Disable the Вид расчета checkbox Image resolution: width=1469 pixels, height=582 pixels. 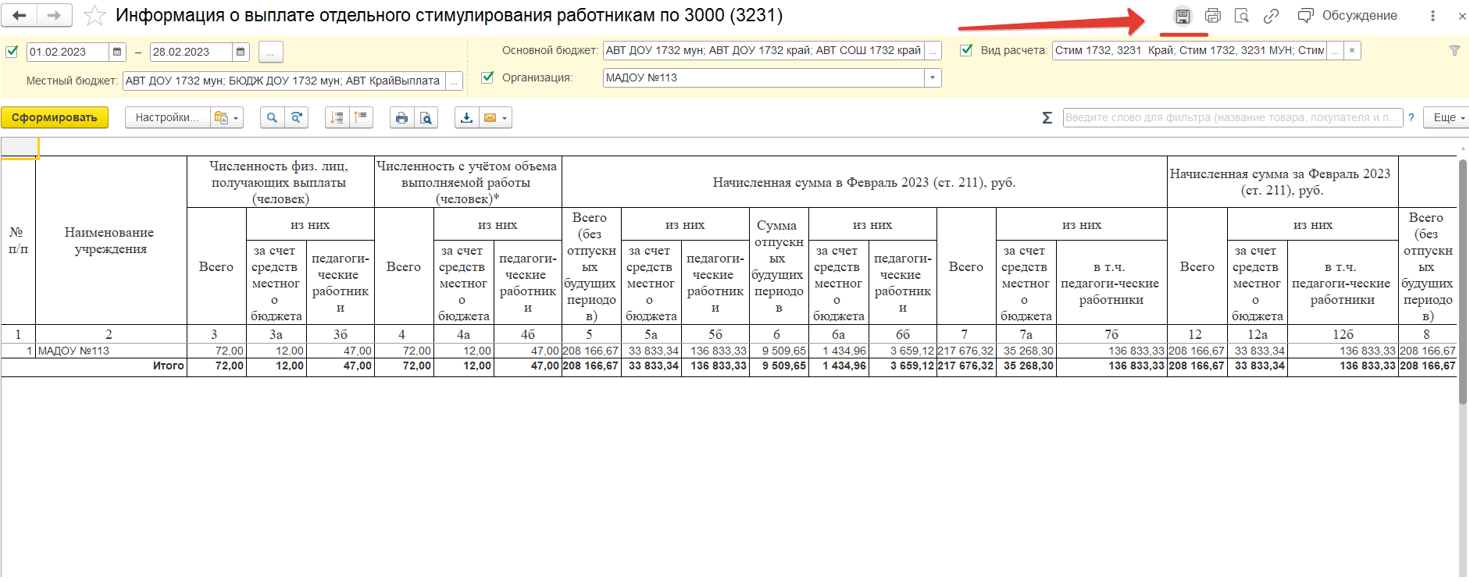(966, 51)
